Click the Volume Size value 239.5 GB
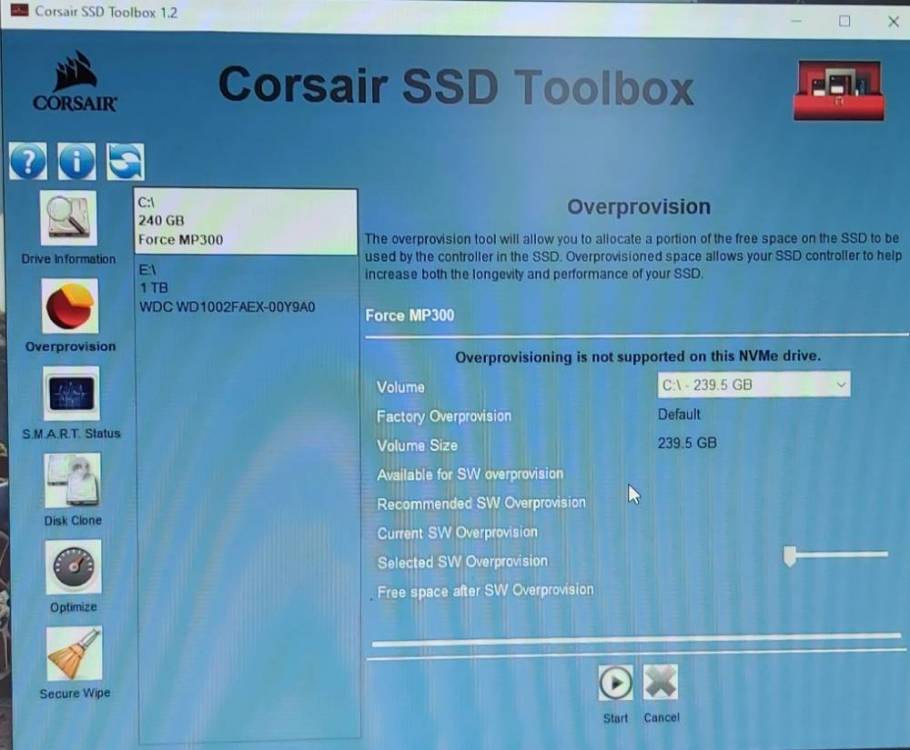910x750 pixels. (687, 443)
